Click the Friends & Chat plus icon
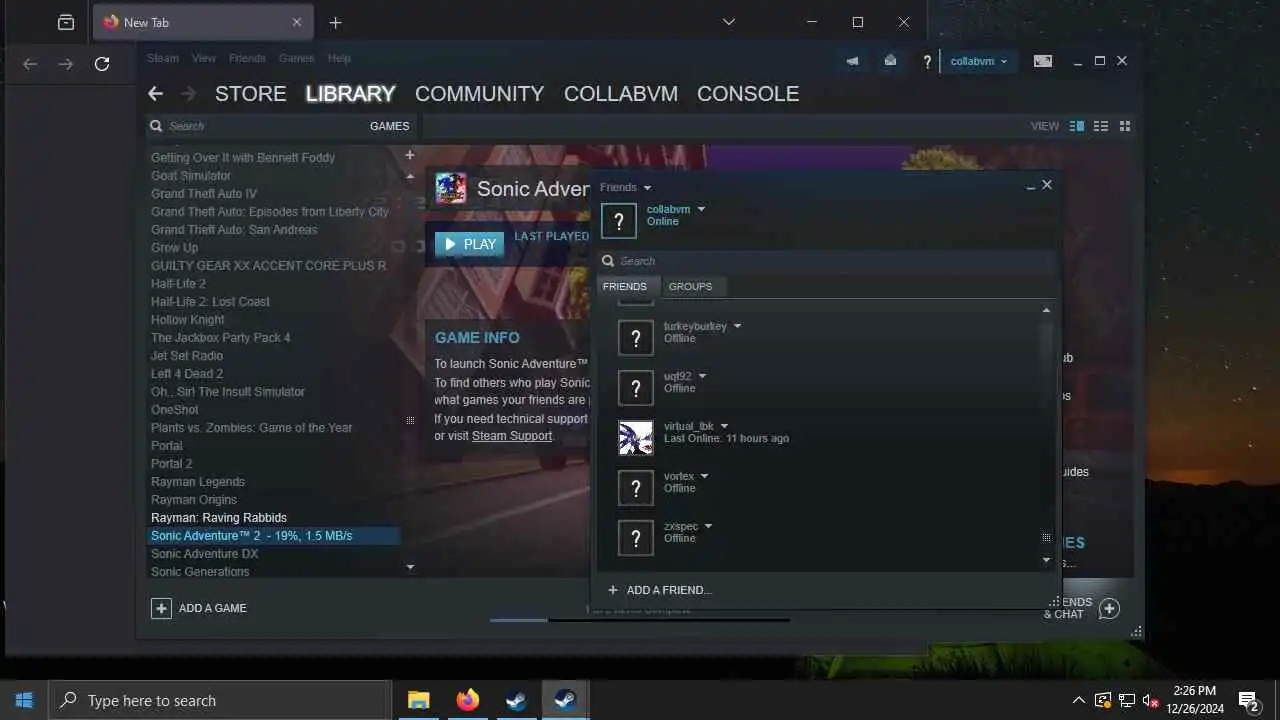The width and height of the screenshot is (1280, 720). click(1109, 608)
